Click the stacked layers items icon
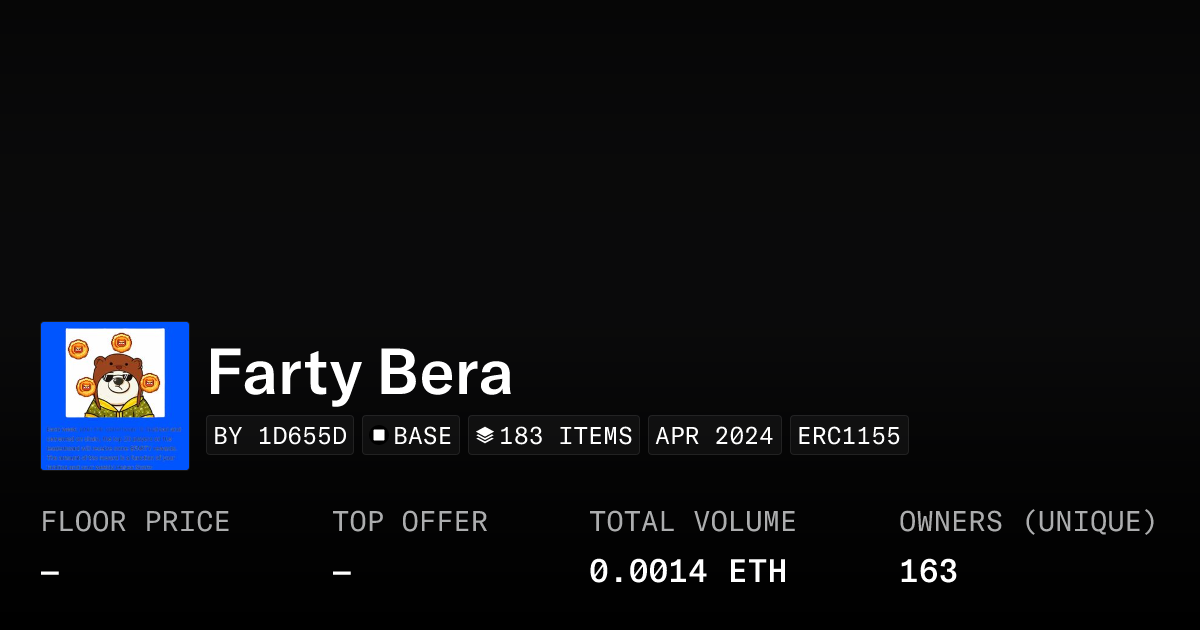Image resolution: width=1200 pixels, height=630 pixels. 485,436
